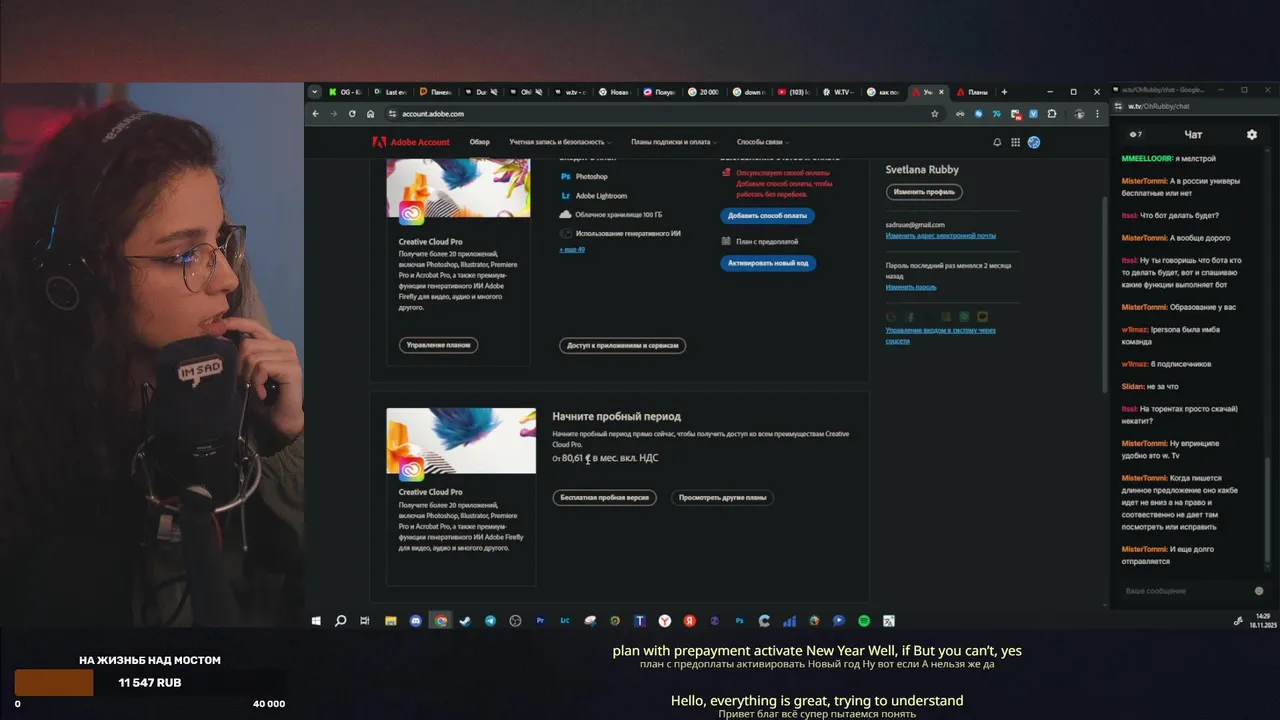This screenshot has height=720, width=1280.
Task: Open Telegram from the taskbar
Action: [490, 621]
